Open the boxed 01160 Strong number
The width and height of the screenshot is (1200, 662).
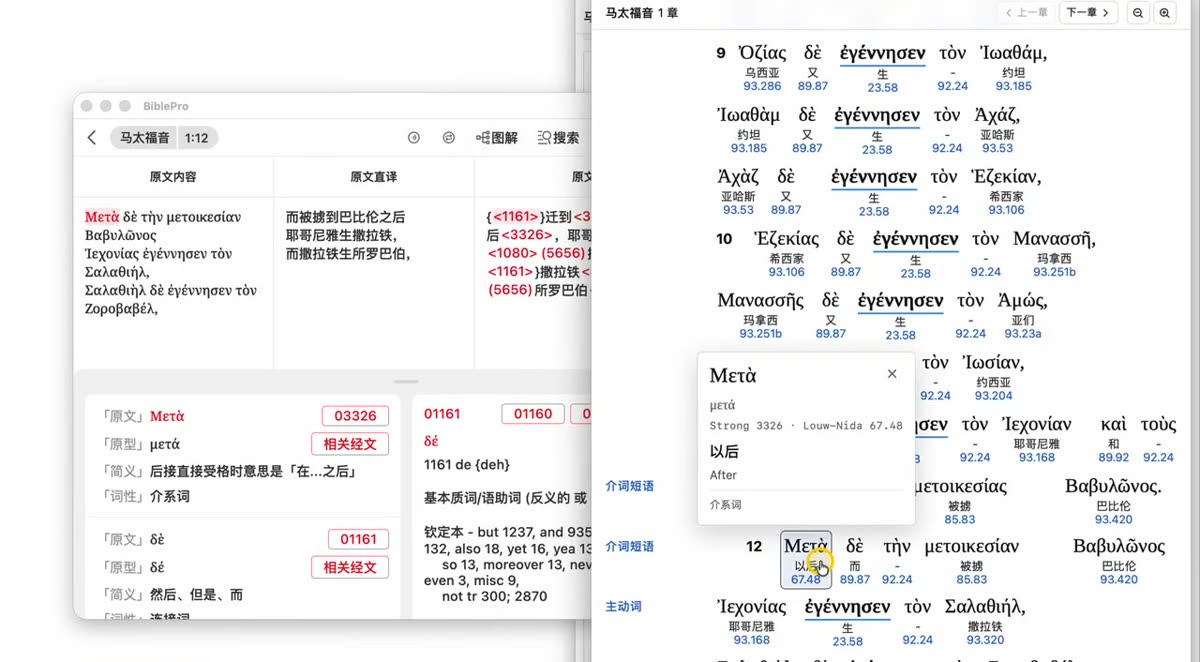[533, 414]
